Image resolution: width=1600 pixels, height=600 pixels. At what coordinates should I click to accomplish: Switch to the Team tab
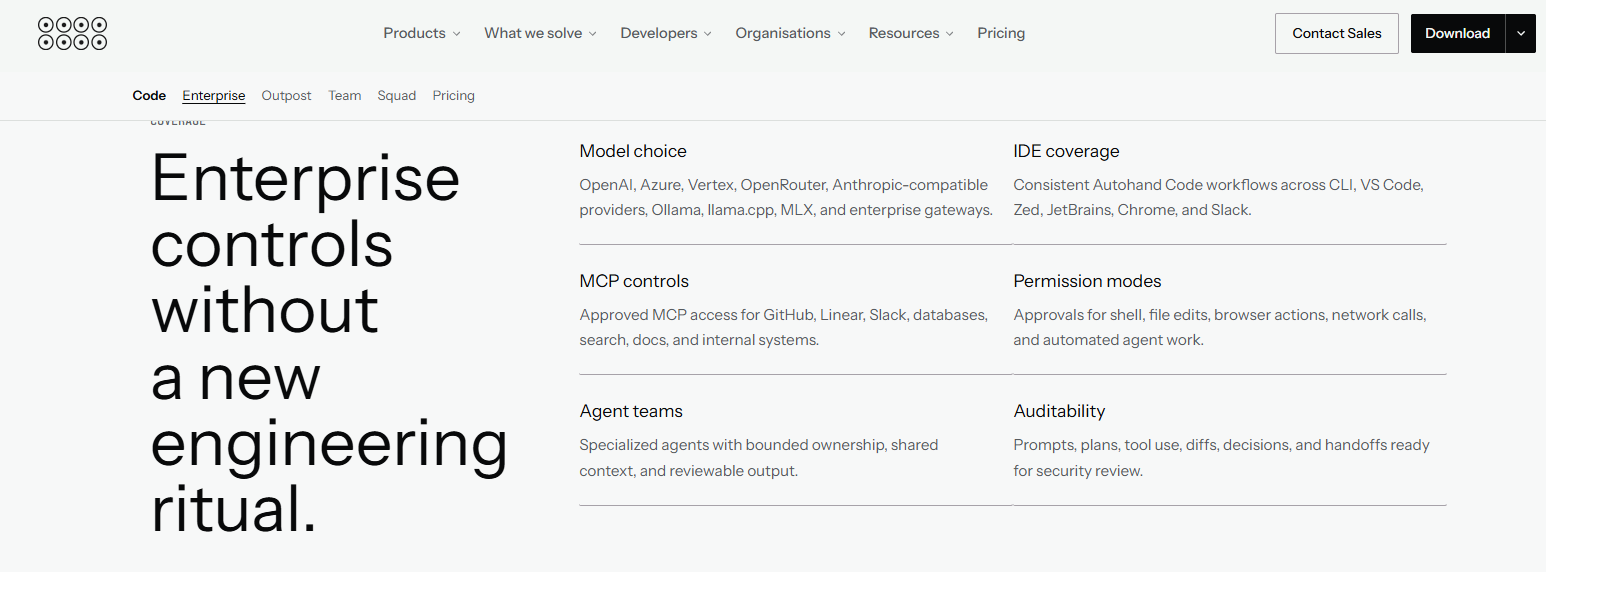(345, 96)
